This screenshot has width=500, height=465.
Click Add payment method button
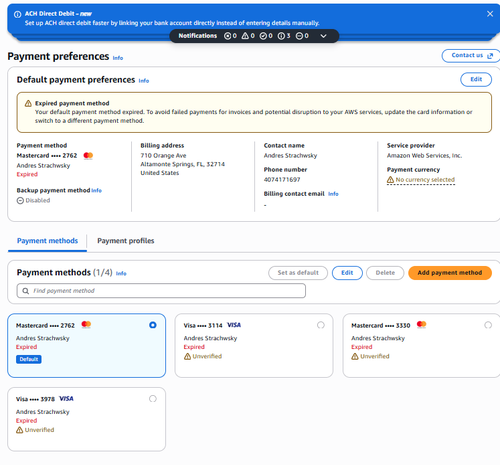click(x=450, y=273)
